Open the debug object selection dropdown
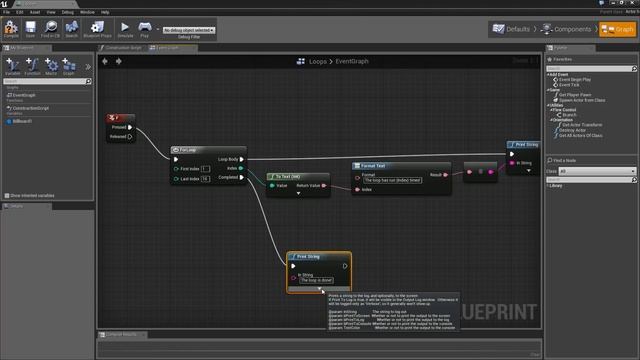This screenshot has width=640, height=360. pos(189,30)
